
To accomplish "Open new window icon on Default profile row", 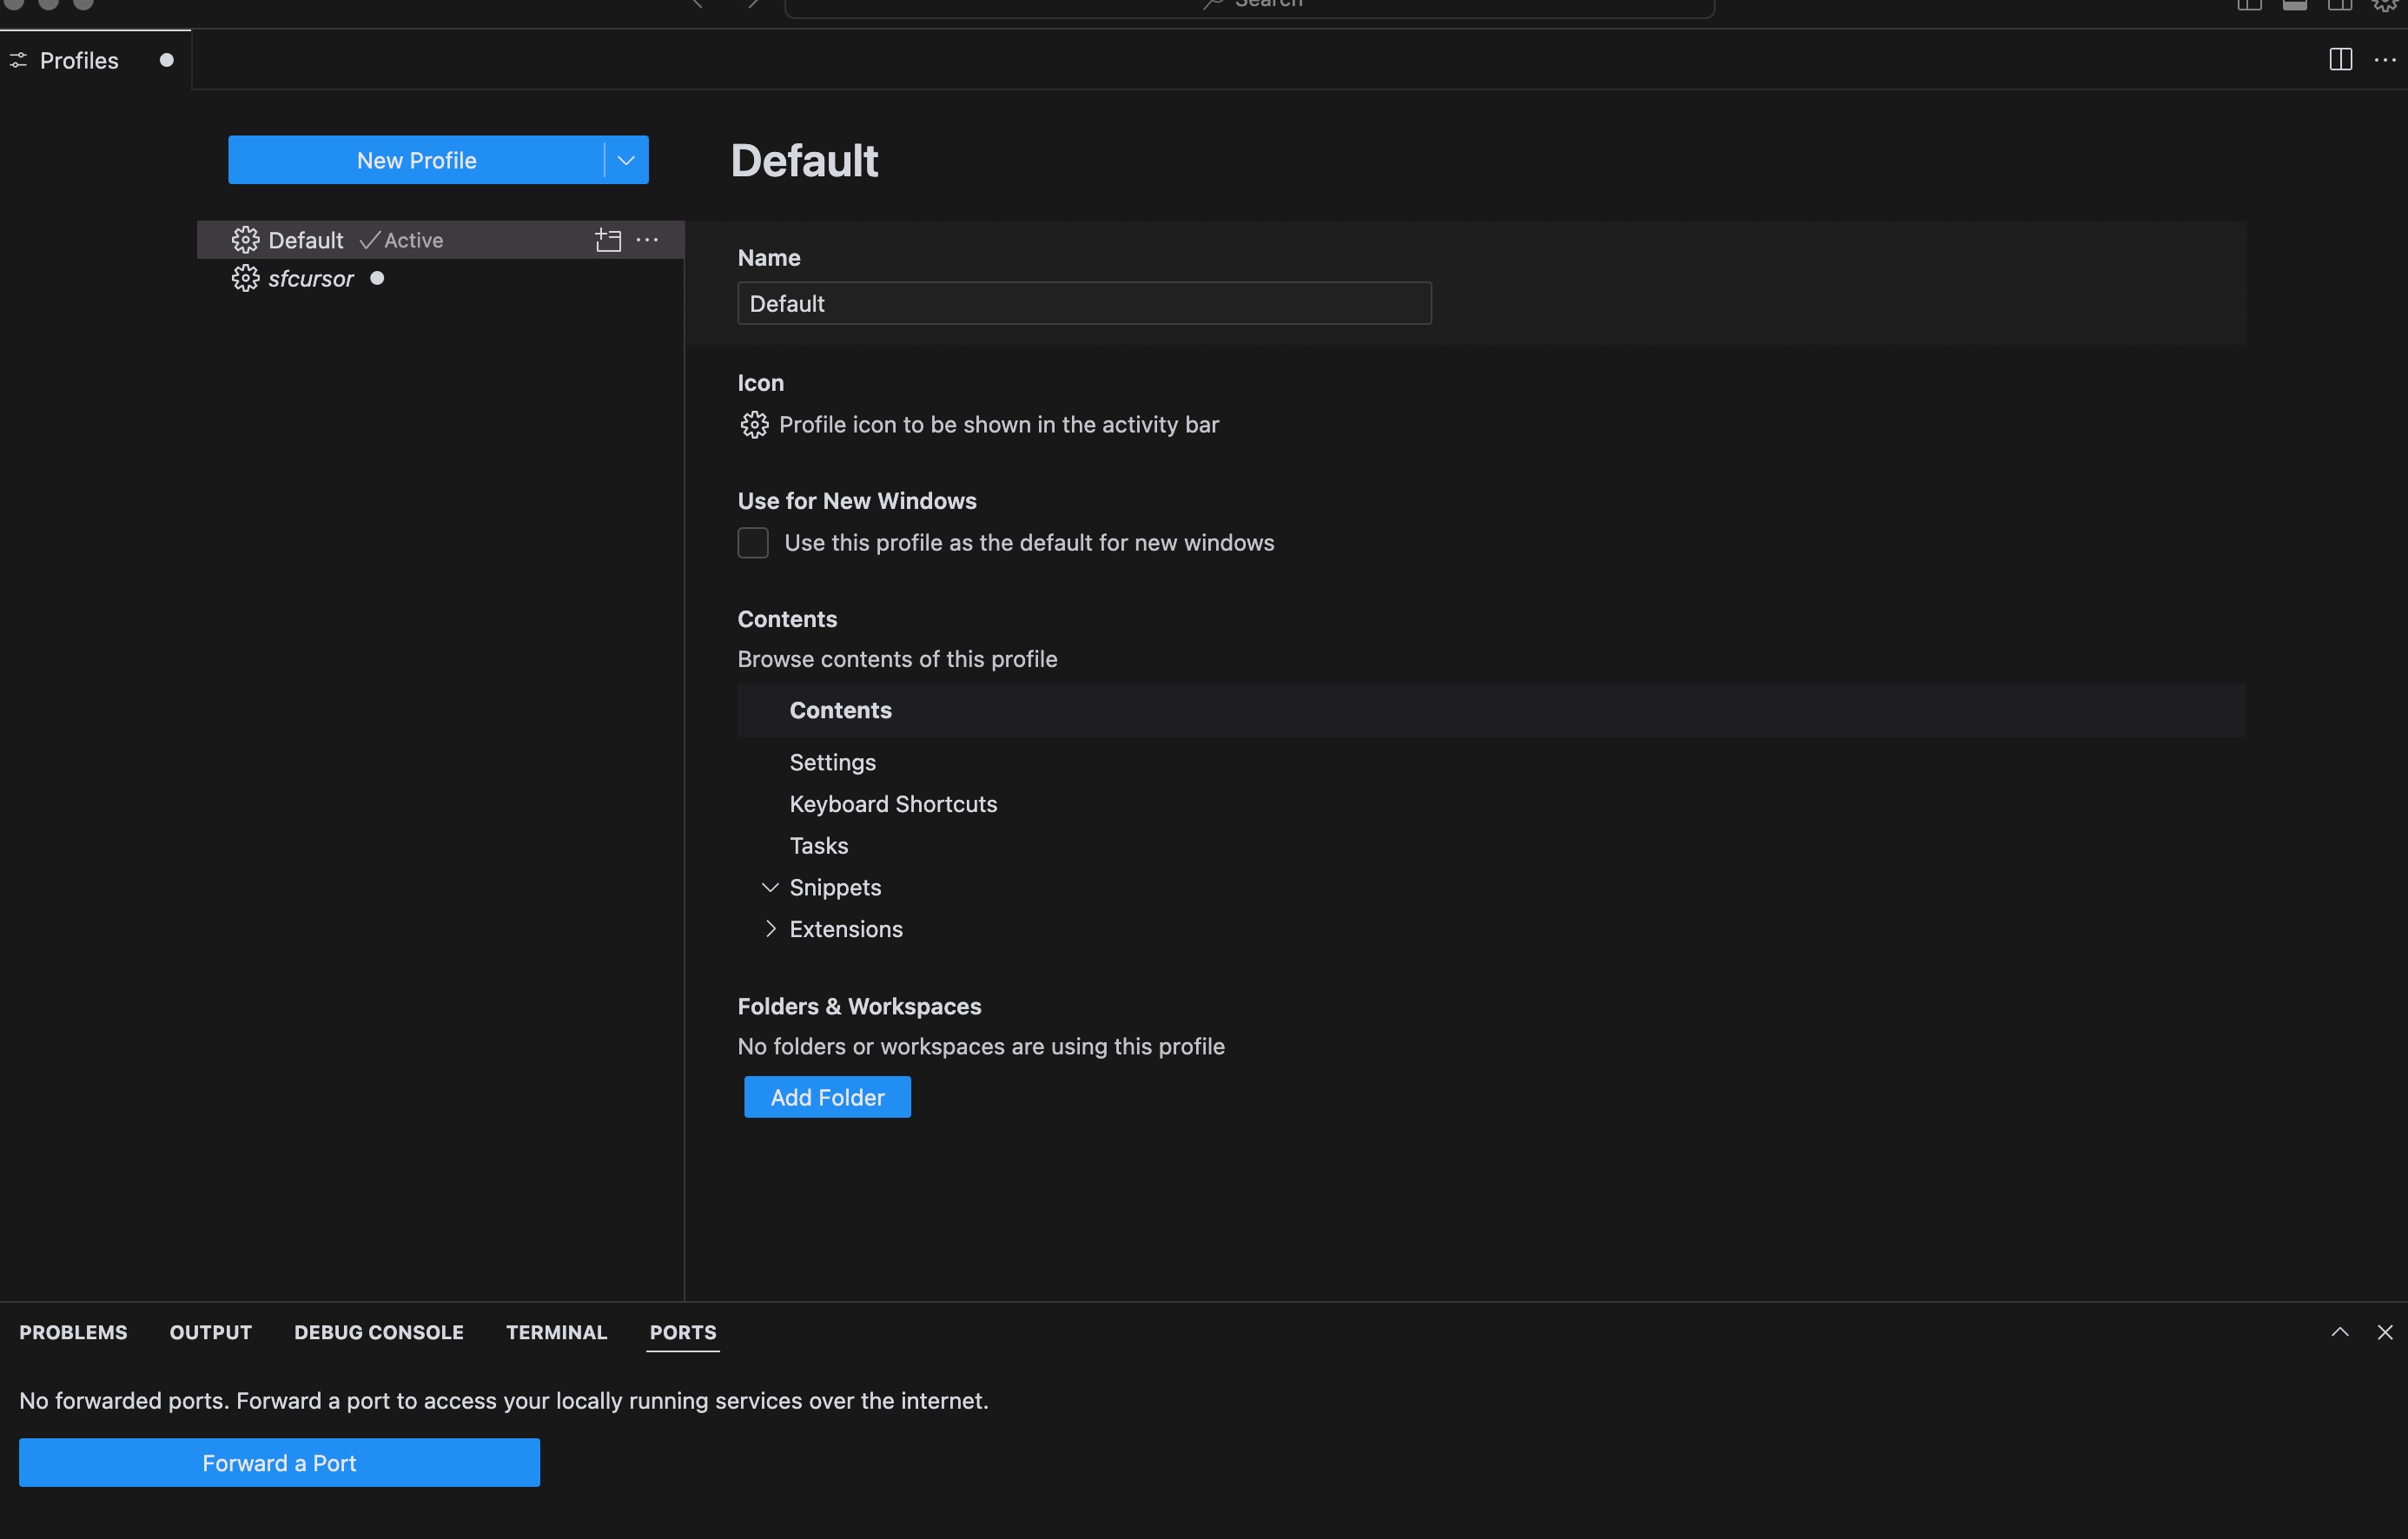I will (608, 240).
